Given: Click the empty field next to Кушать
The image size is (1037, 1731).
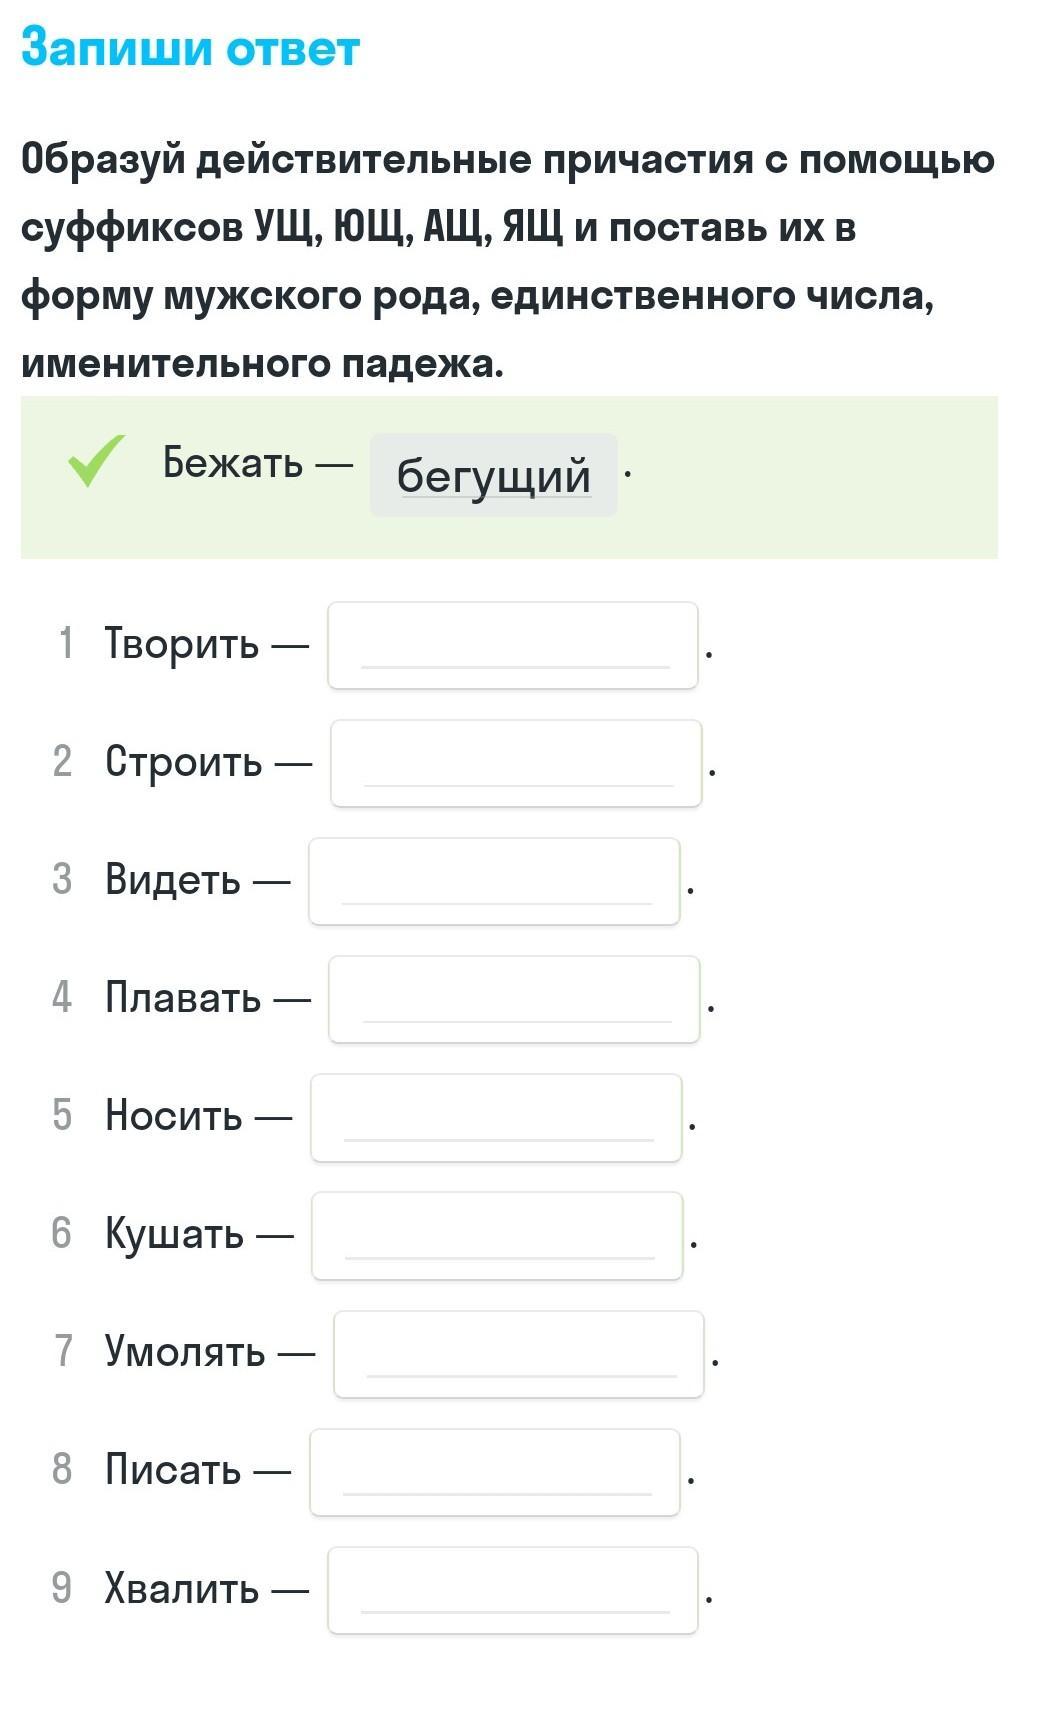Looking at the screenshot, I should pos(497,1235).
